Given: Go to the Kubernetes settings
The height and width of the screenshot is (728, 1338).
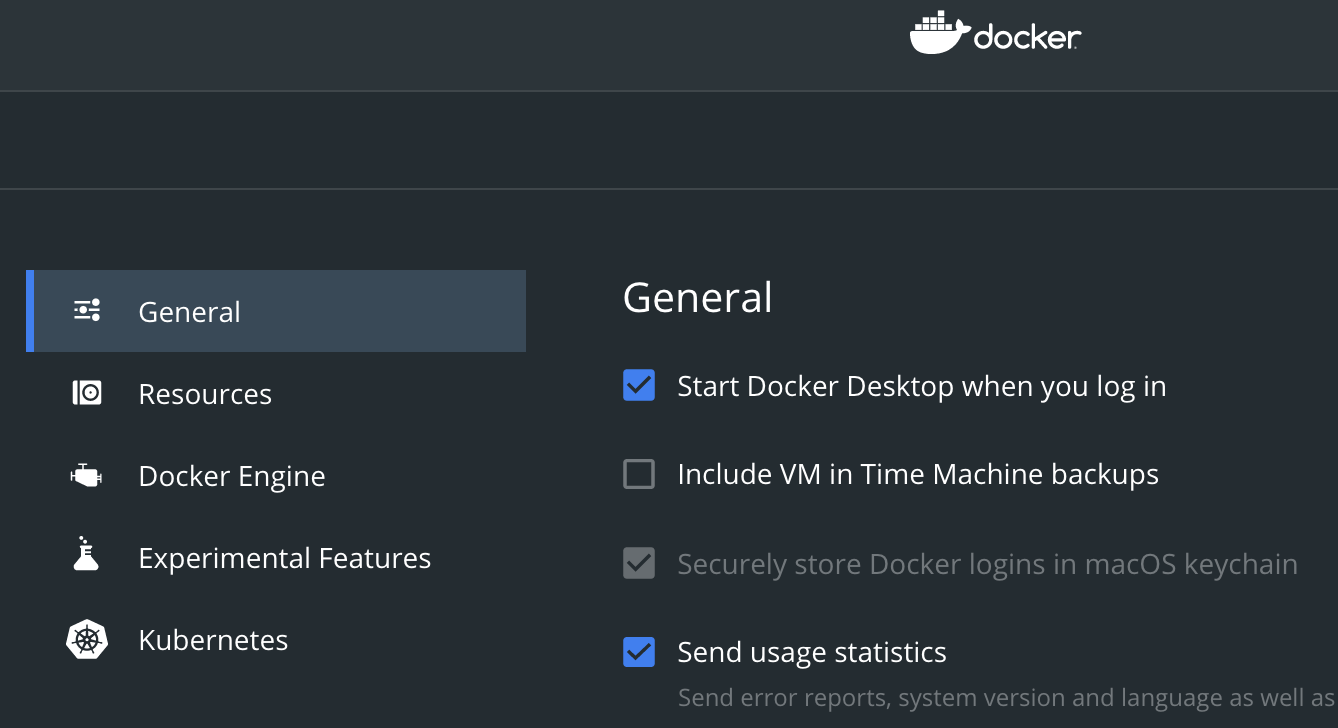Looking at the screenshot, I should pos(276,640).
